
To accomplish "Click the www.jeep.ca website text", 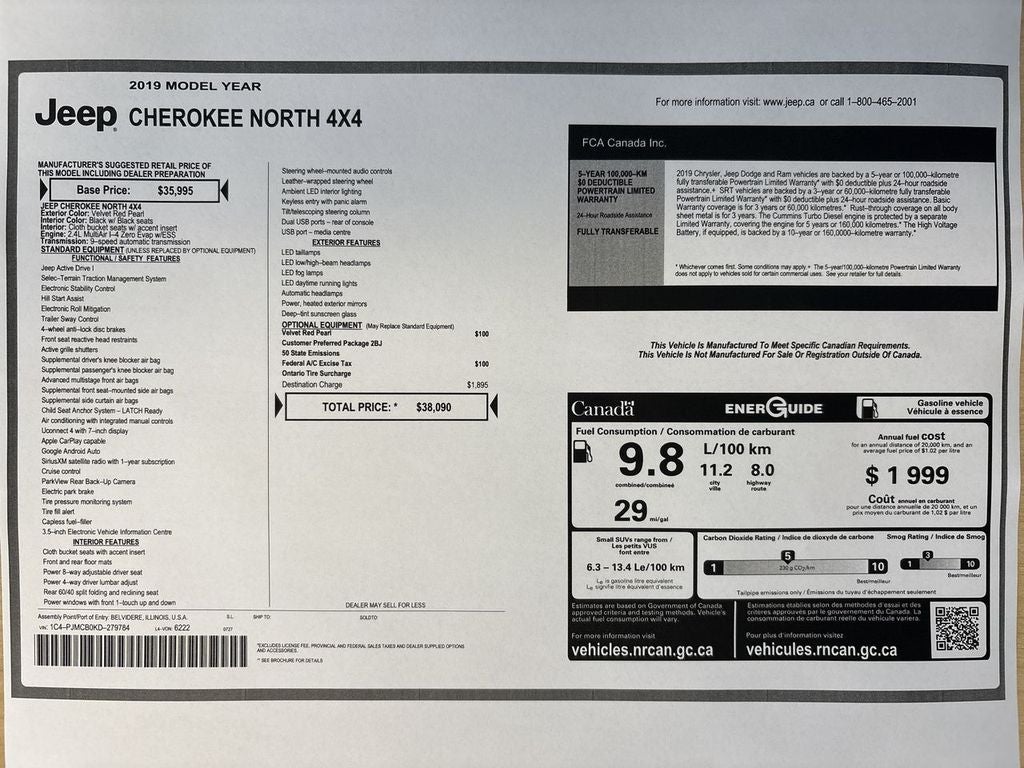I will coord(788,102).
